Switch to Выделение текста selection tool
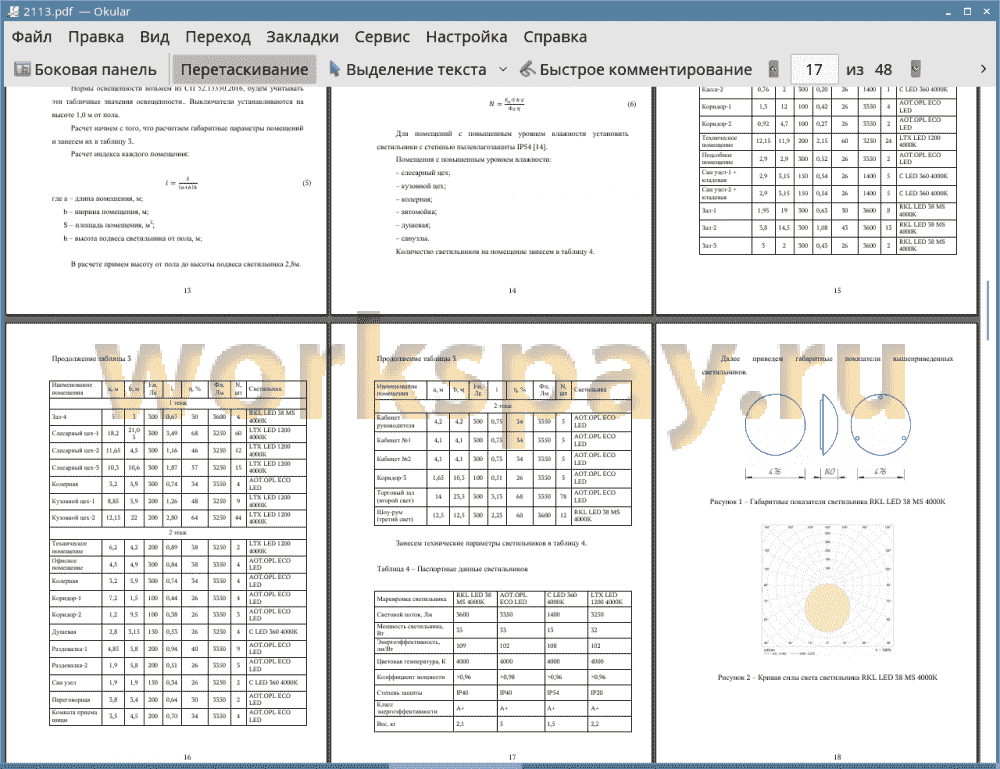The height and width of the screenshot is (769, 1000). click(408, 69)
